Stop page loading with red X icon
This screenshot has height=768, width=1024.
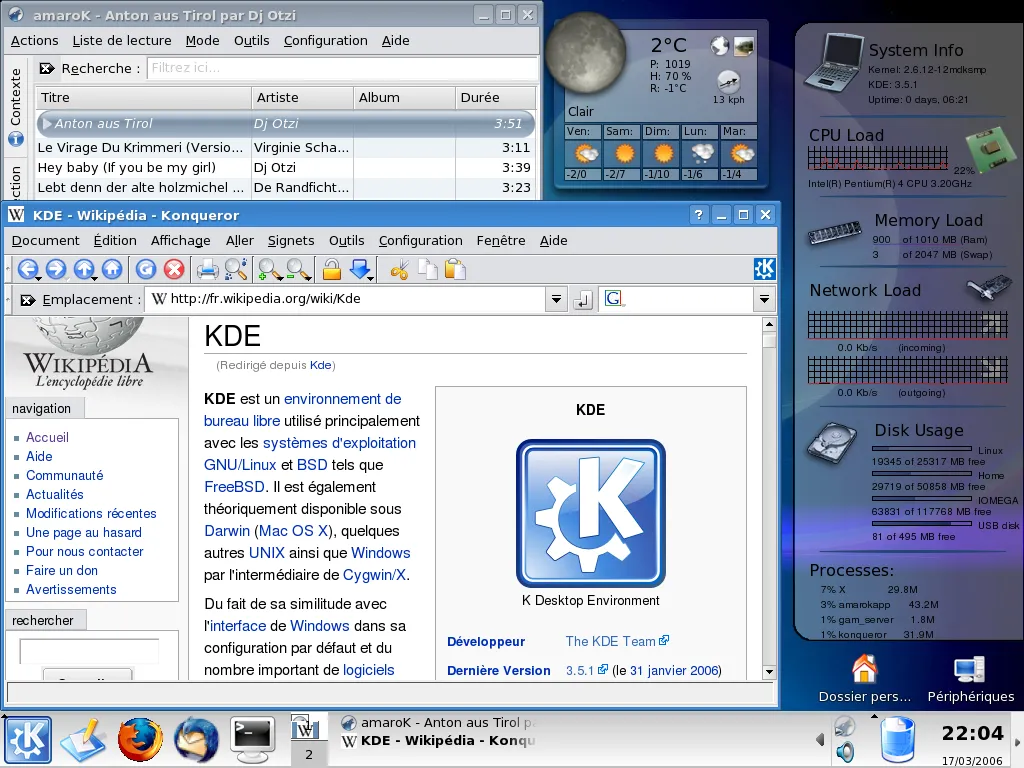coord(174,269)
